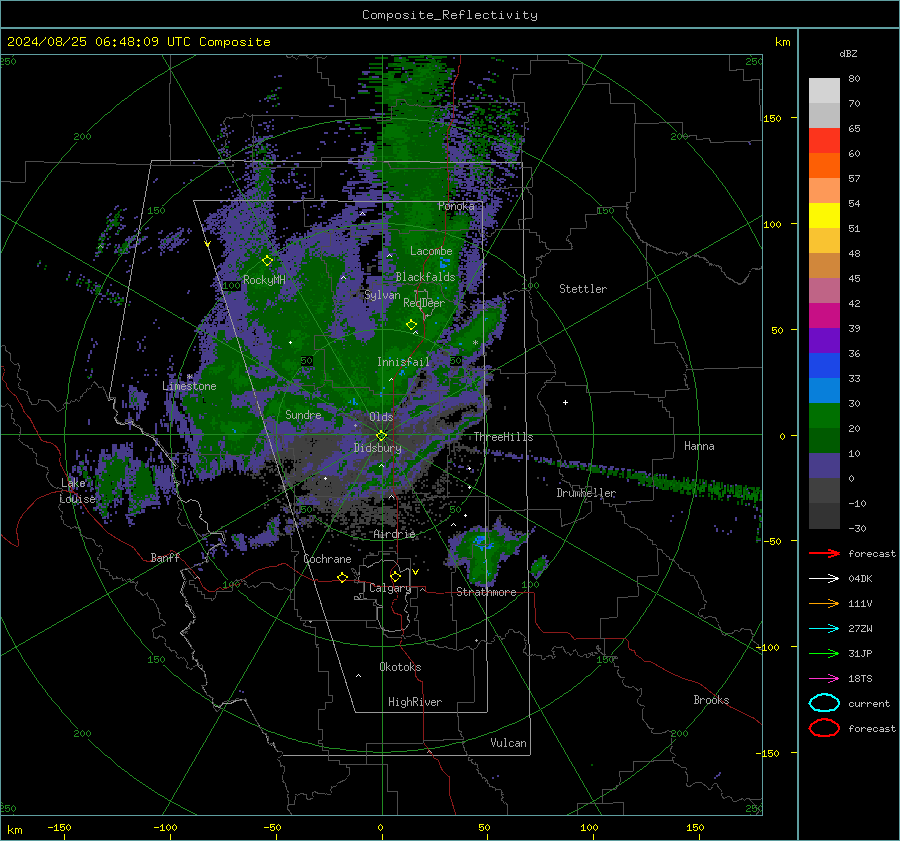Click yellow diamond marker below RedDeer
900x841 pixels.
(x=411, y=325)
